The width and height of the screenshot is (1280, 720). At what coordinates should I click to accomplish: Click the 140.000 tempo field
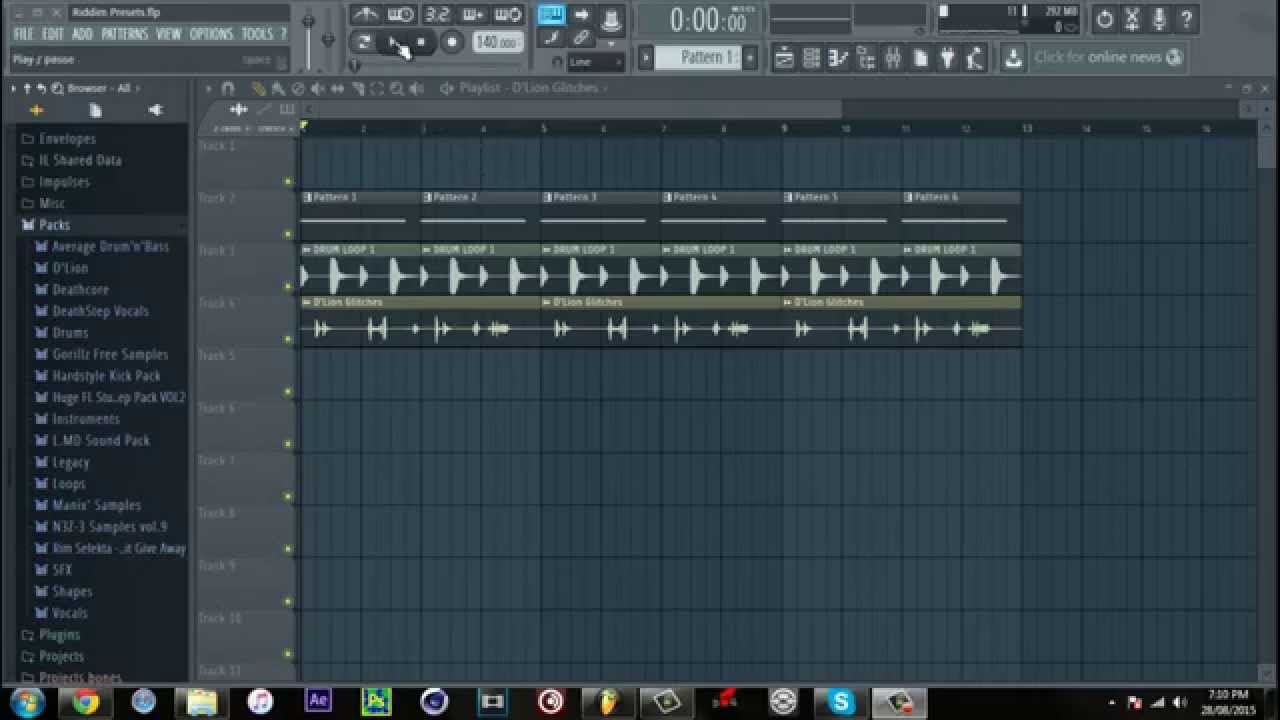497,42
